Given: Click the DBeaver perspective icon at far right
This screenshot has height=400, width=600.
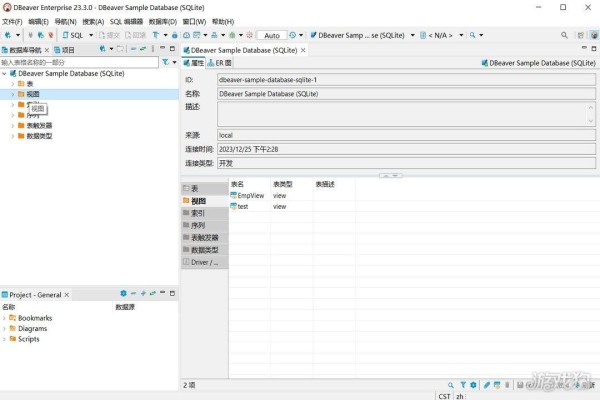Looking at the screenshot, I should click(x=594, y=35).
